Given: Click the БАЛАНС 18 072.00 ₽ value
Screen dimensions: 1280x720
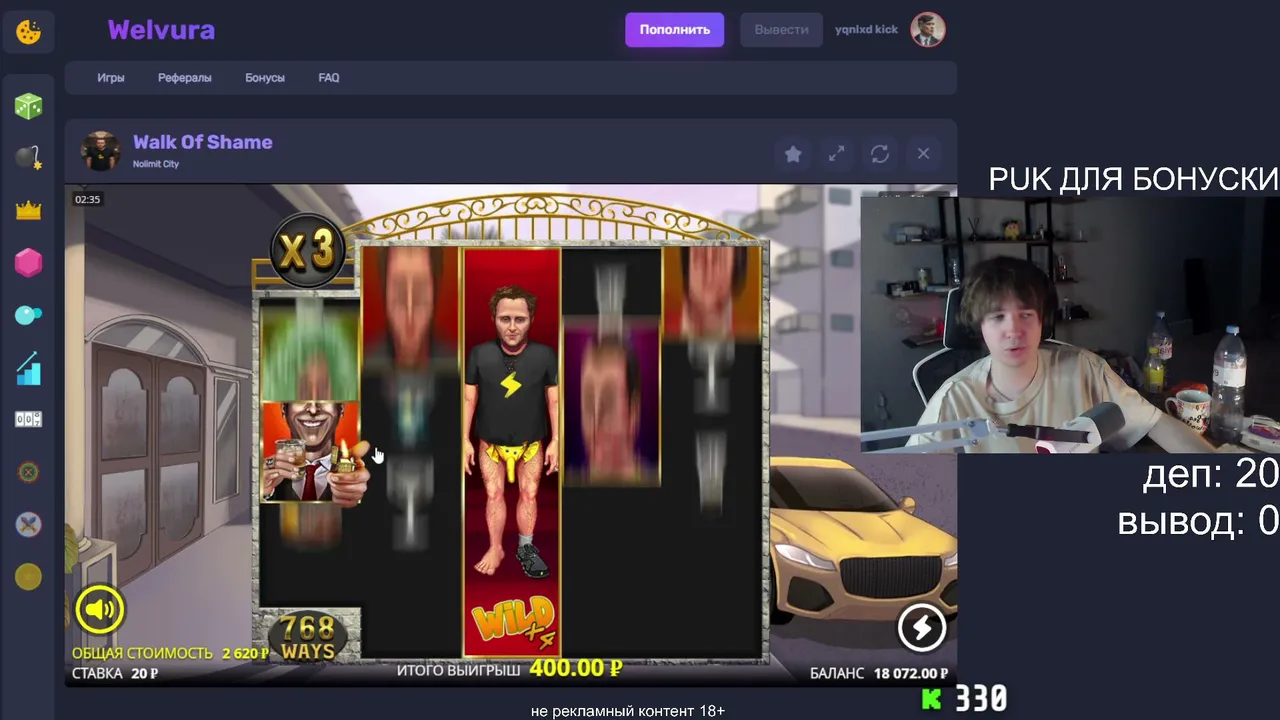Looking at the screenshot, I should pos(879,674).
